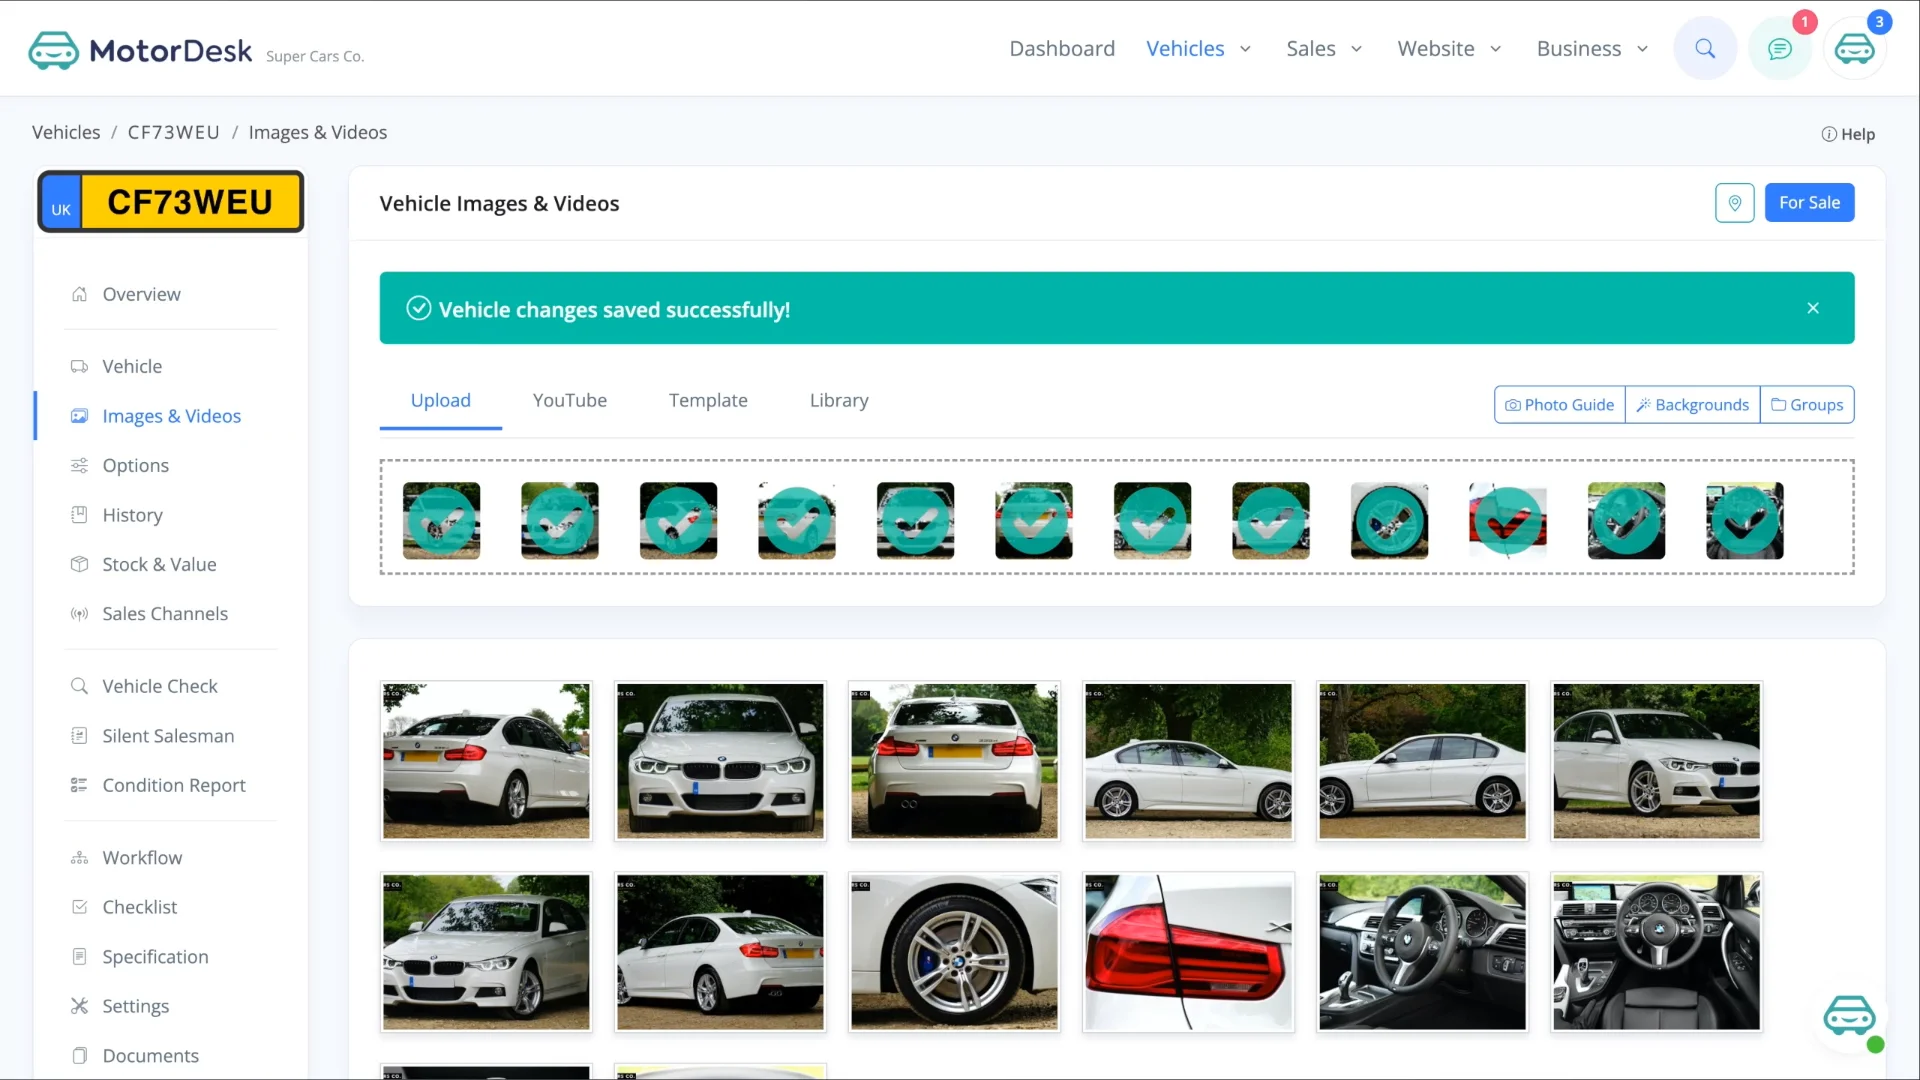Open Settings in sidebar
1920x1080 pixels.
click(135, 1006)
